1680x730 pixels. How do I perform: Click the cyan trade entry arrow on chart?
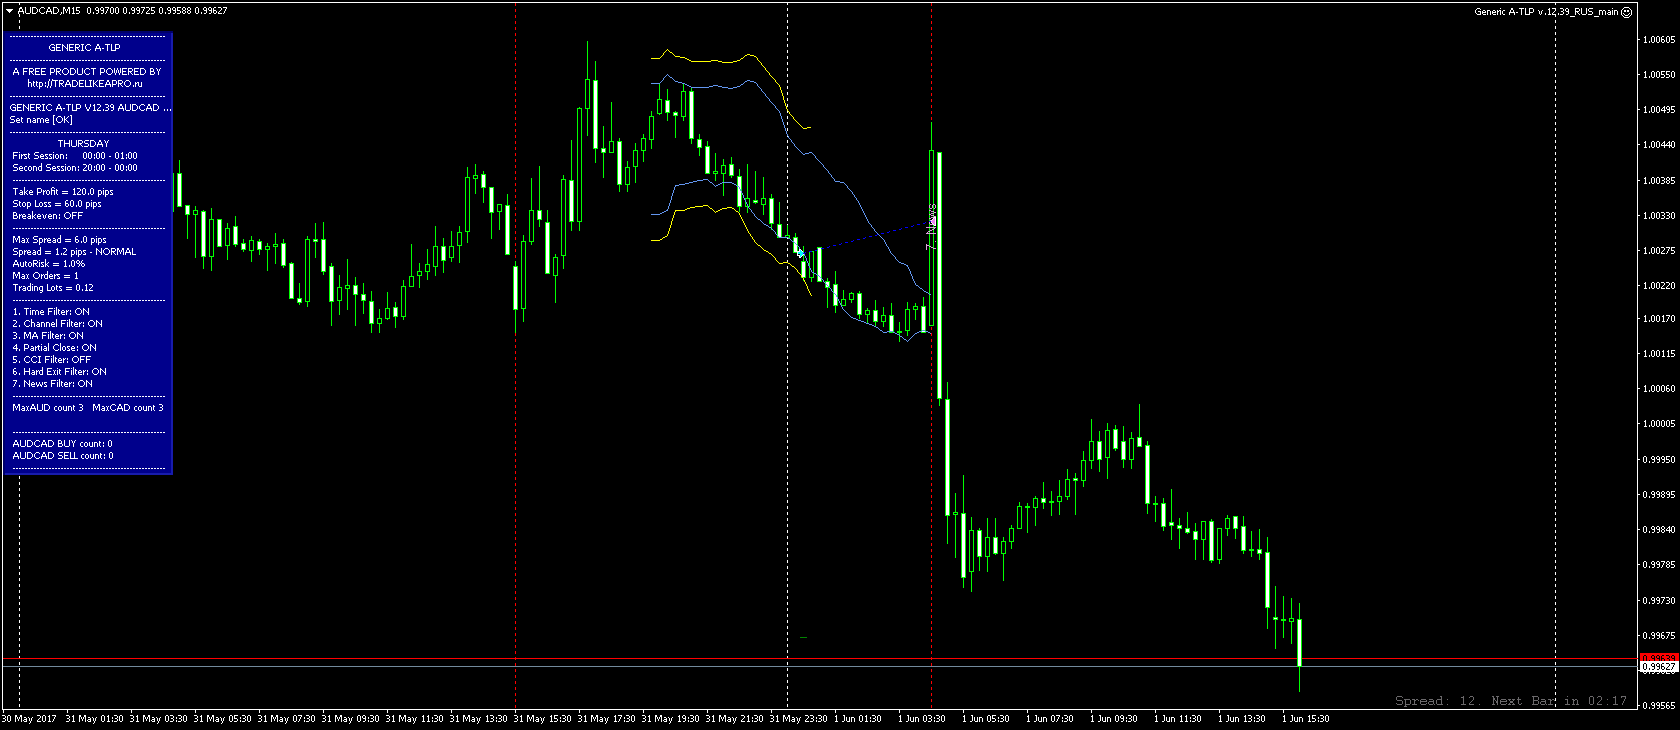[800, 252]
